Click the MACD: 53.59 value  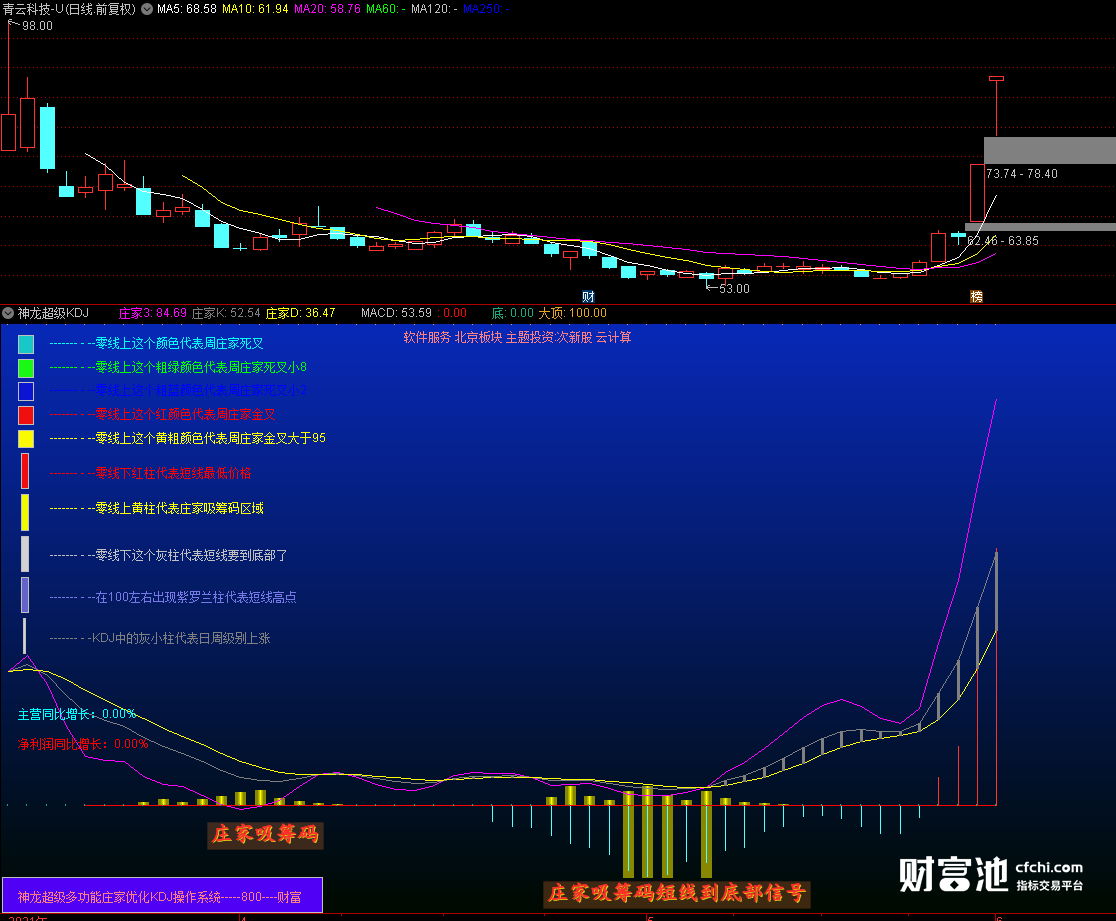(x=396, y=312)
